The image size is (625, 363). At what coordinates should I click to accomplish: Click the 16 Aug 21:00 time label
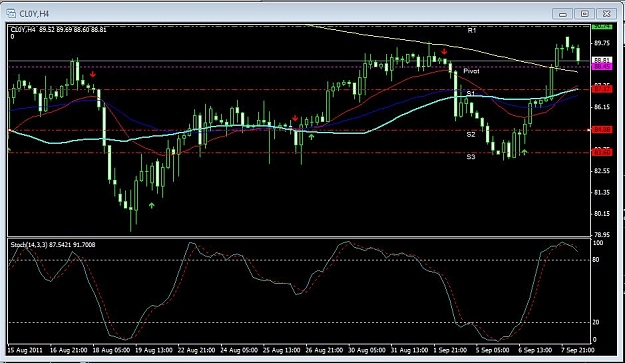pos(69,350)
